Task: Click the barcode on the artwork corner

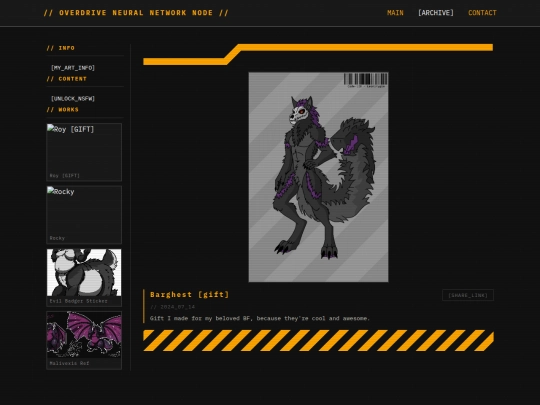Action: 366,80
